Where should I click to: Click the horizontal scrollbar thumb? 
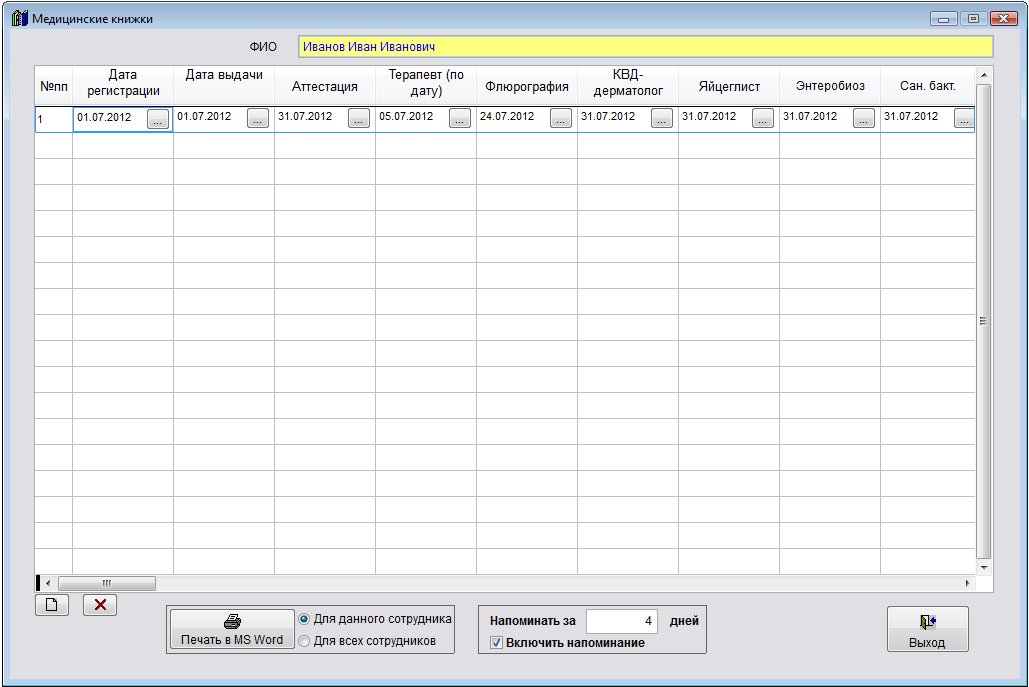107,583
